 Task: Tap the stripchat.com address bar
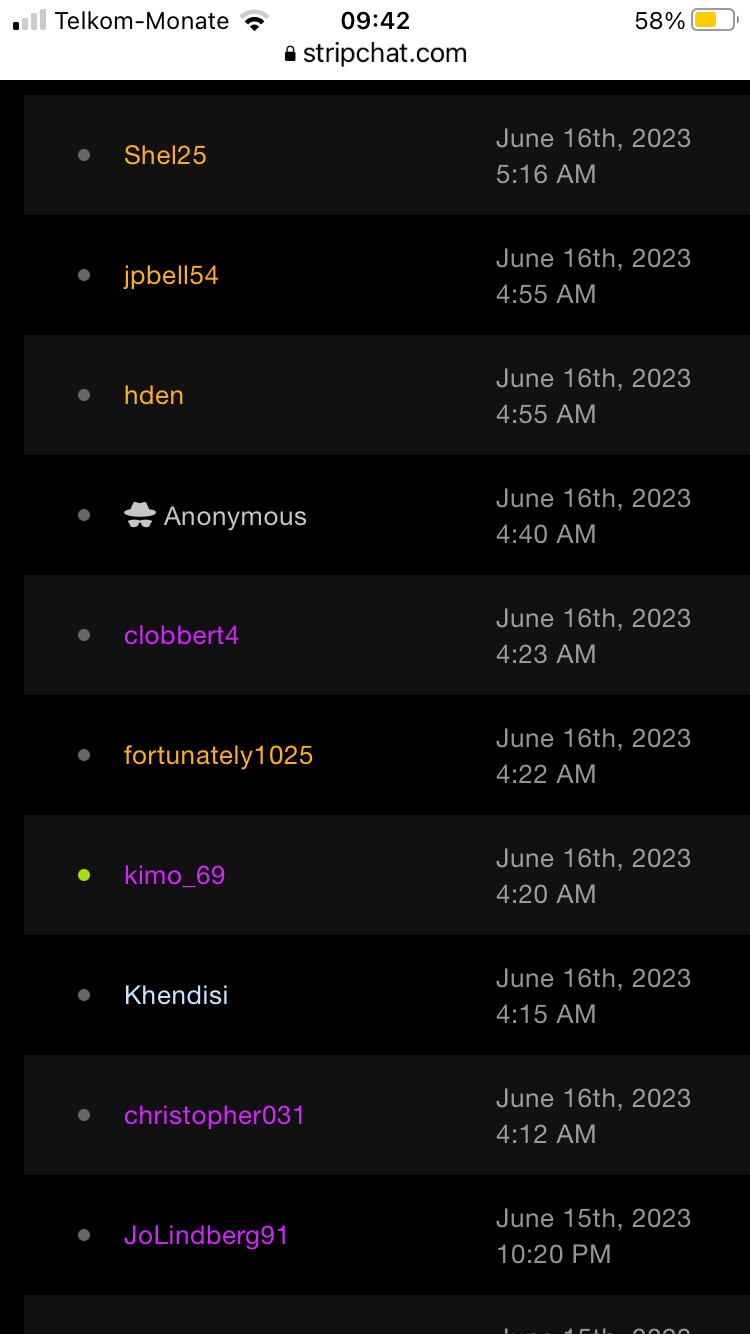(x=384, y=54)
